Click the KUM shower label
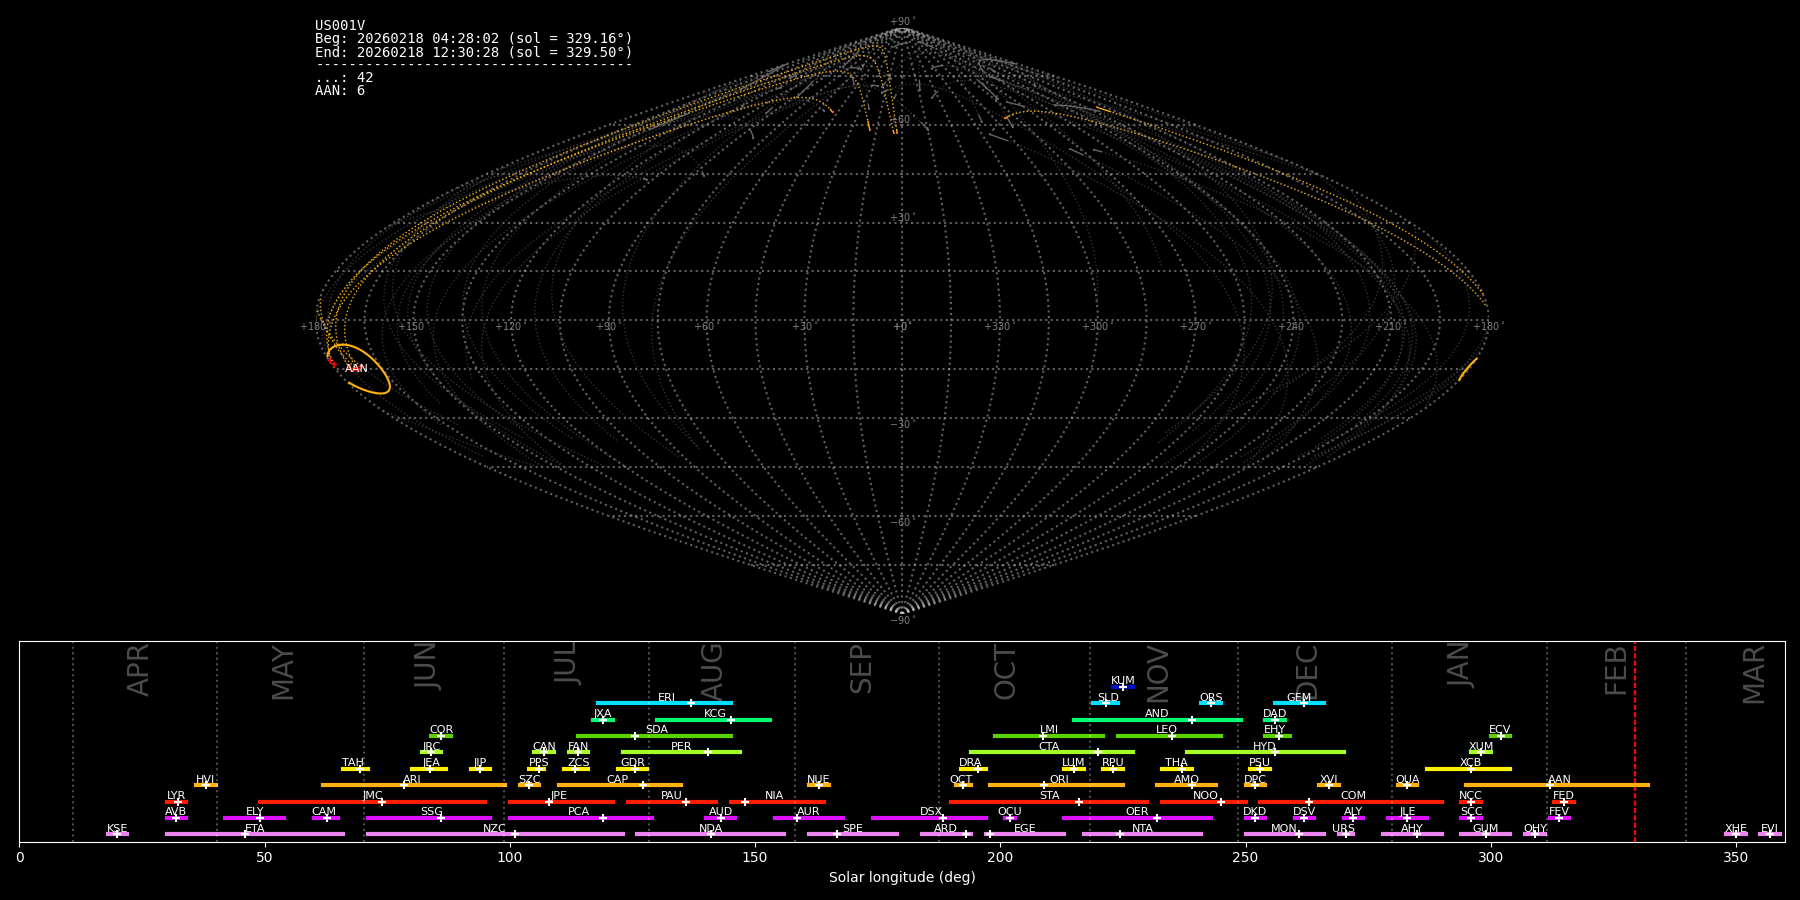Screen dimensions: 1800x900 pyautogui.click(x=1123, y=681)
